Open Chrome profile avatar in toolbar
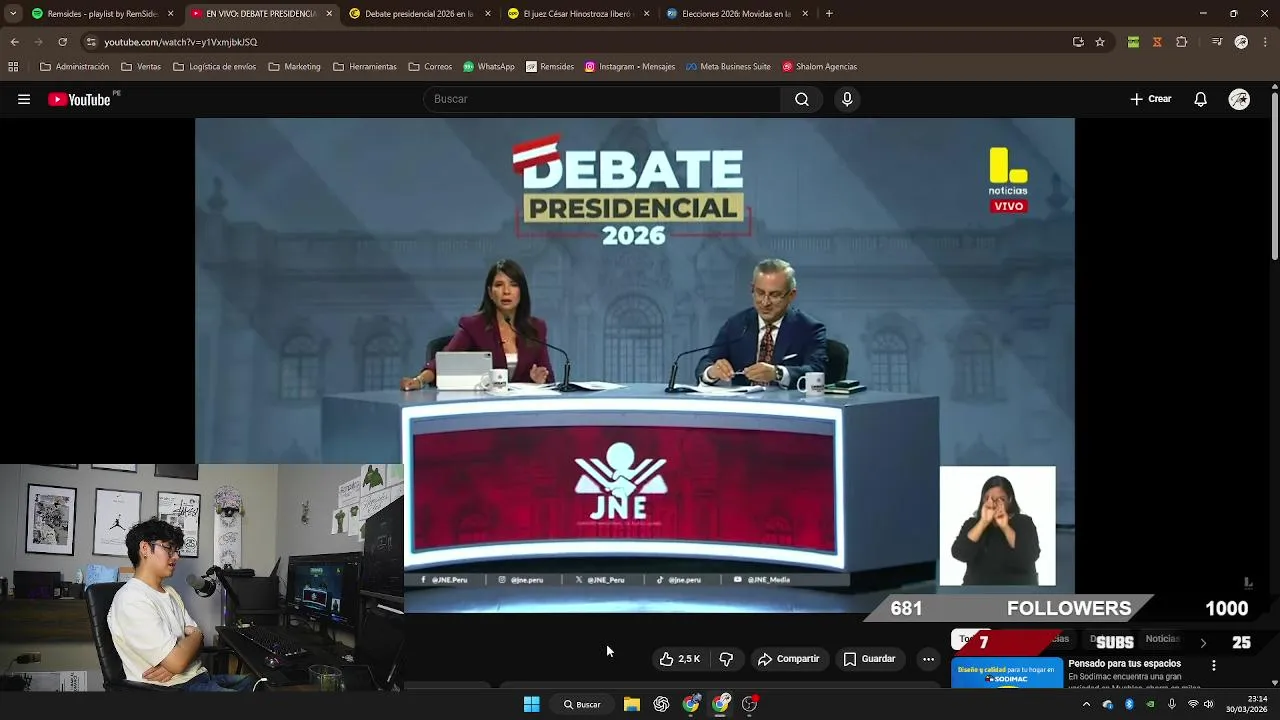This screenshot has width=1280, height=720. click(1241, 42)
